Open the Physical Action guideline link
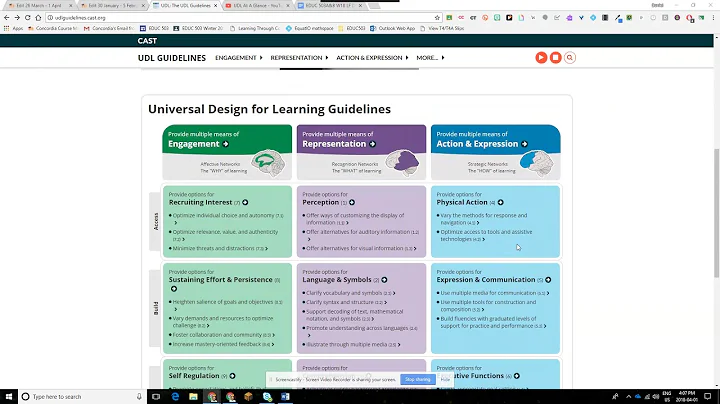This screenshot has height=404, width=720. 462,202
